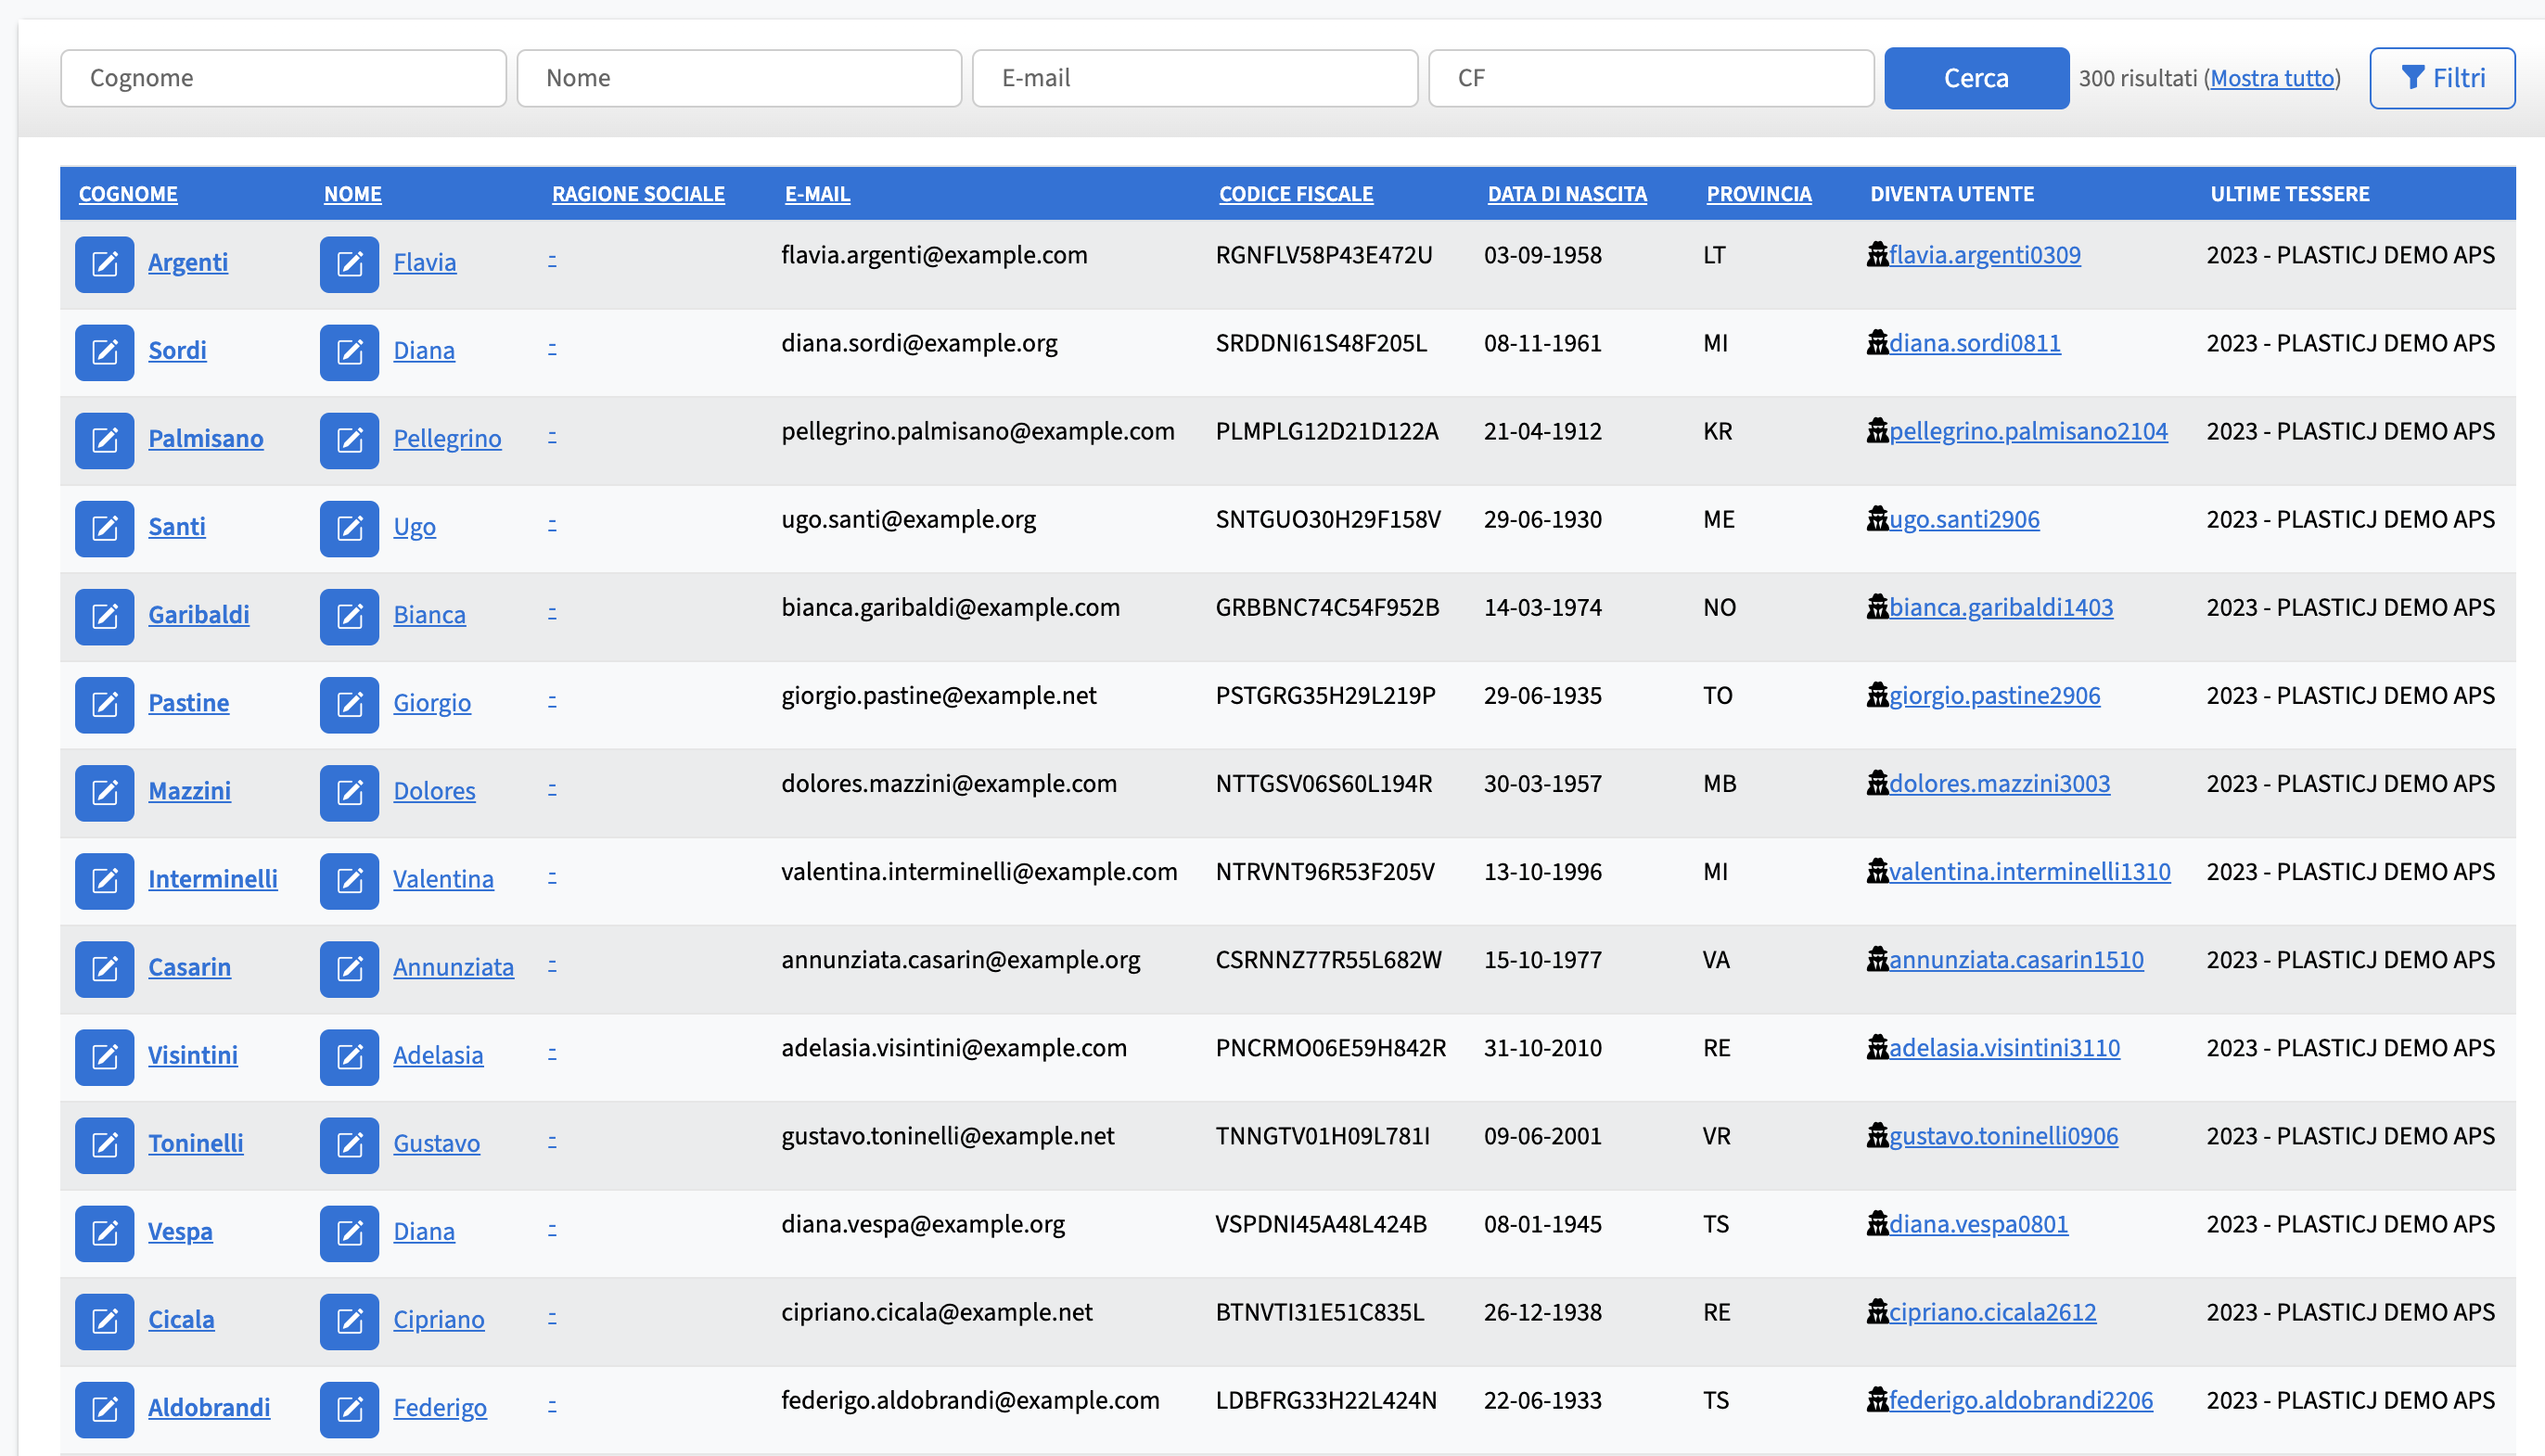Screen dimensions: 2545x1456
Task: Click edit icon beside name Cipriano
Action: click(x=350, y=1320)
